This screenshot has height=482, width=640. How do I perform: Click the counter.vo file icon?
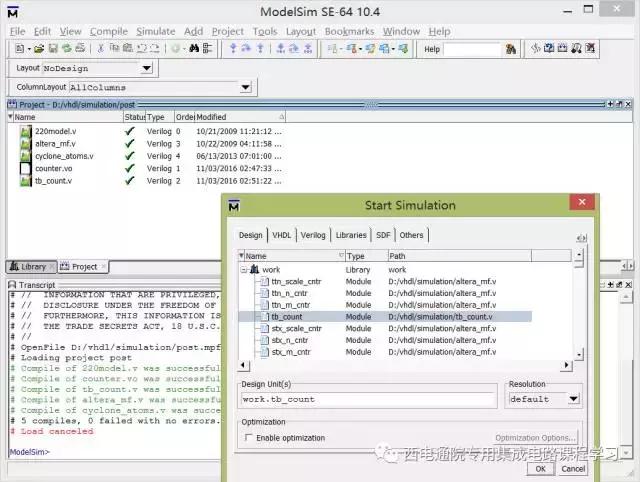(x=26, y=169)
